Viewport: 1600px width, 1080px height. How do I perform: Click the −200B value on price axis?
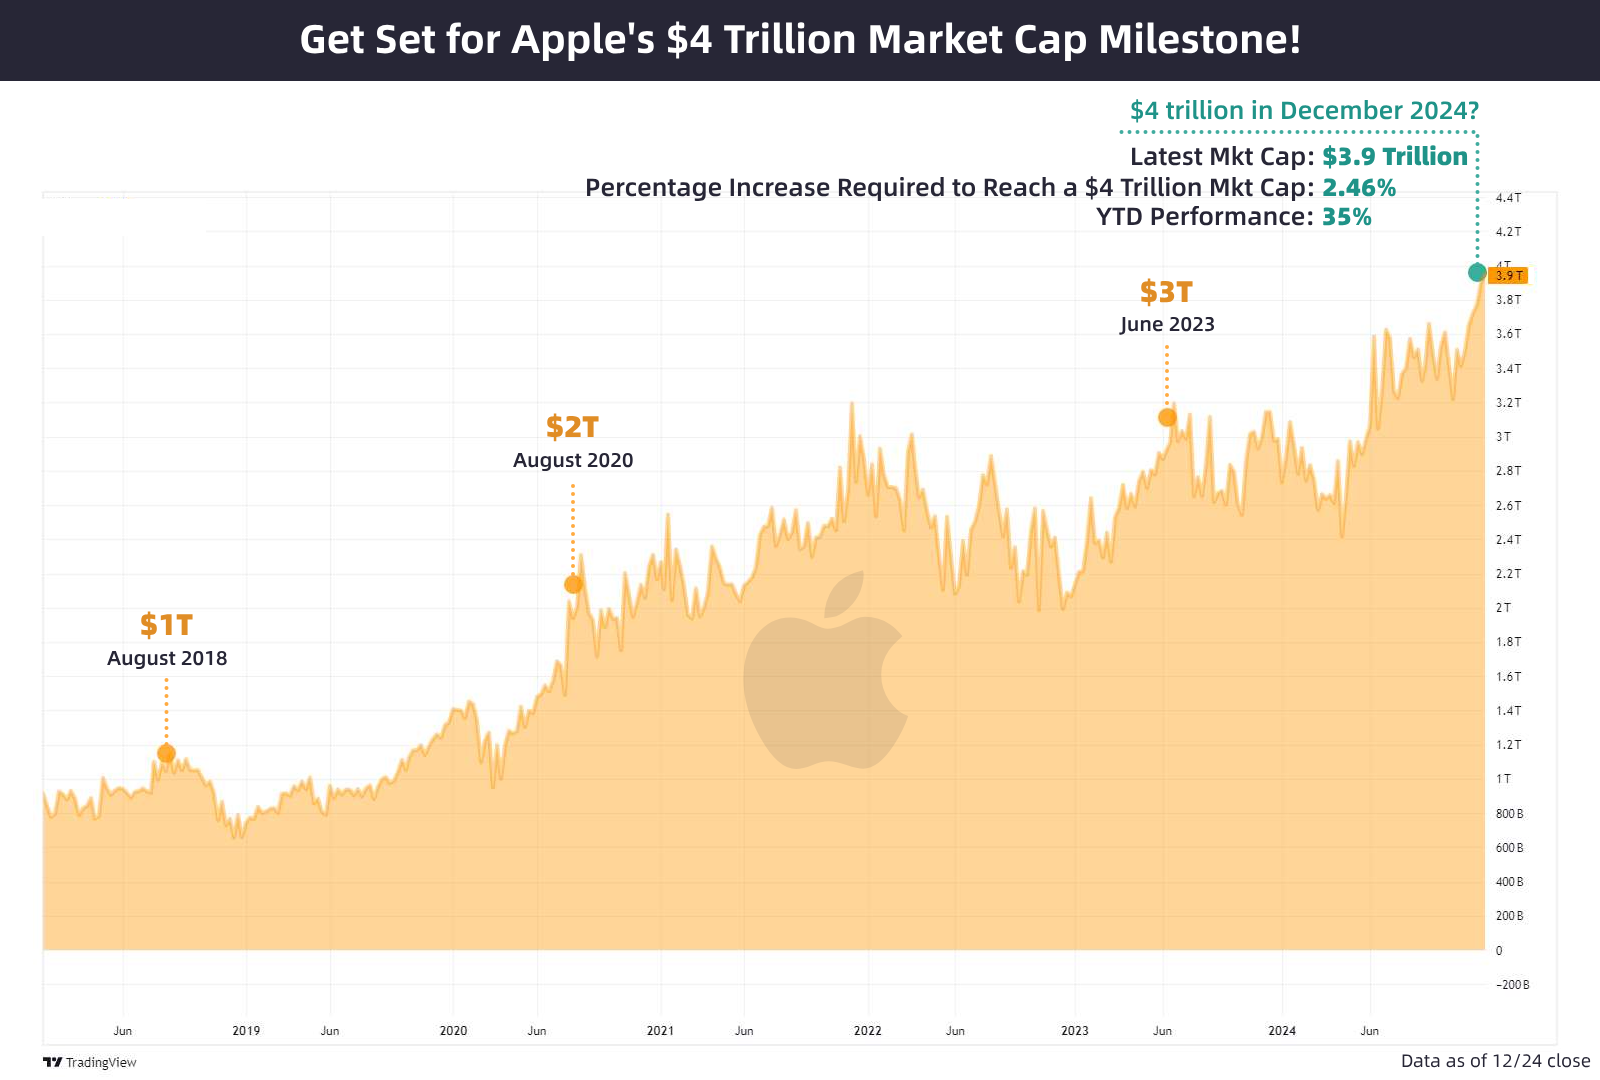[x=1512, y=985]
